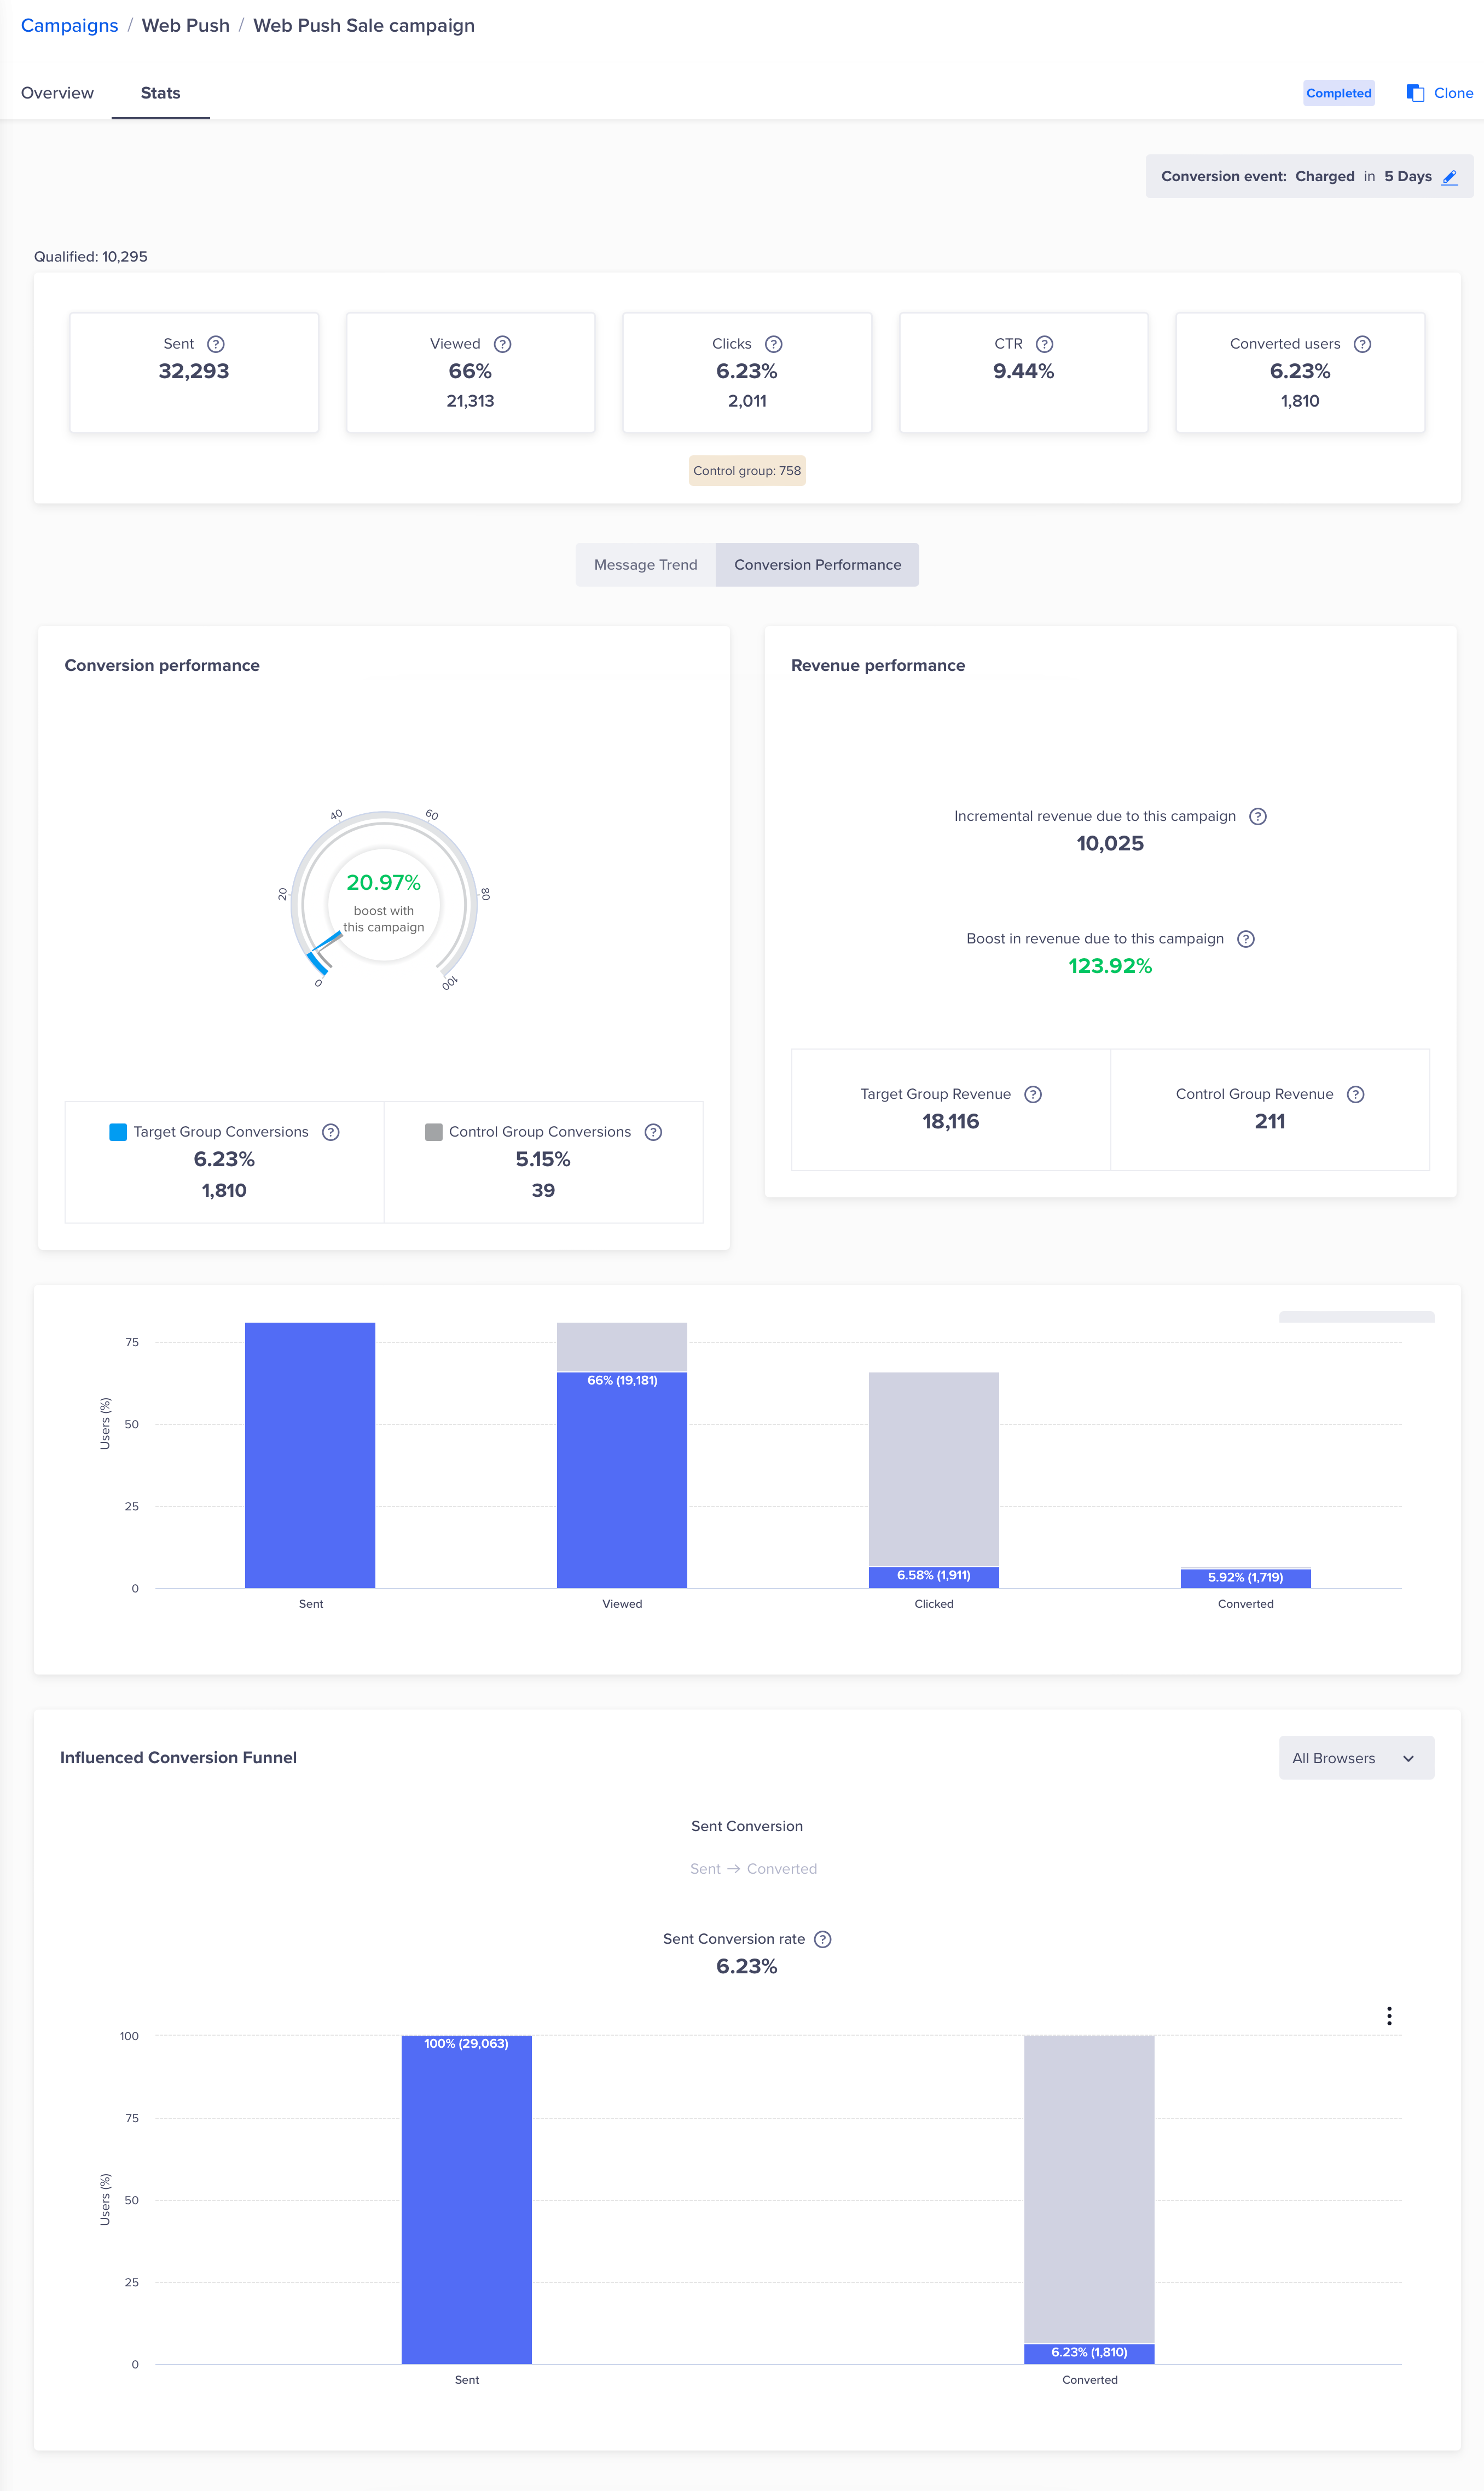The height and width of the screenshot is (2491, 1484).
Task: Open the Target Group Conversions help icon
Action: pyautogui.click(x=331, y=1132)
